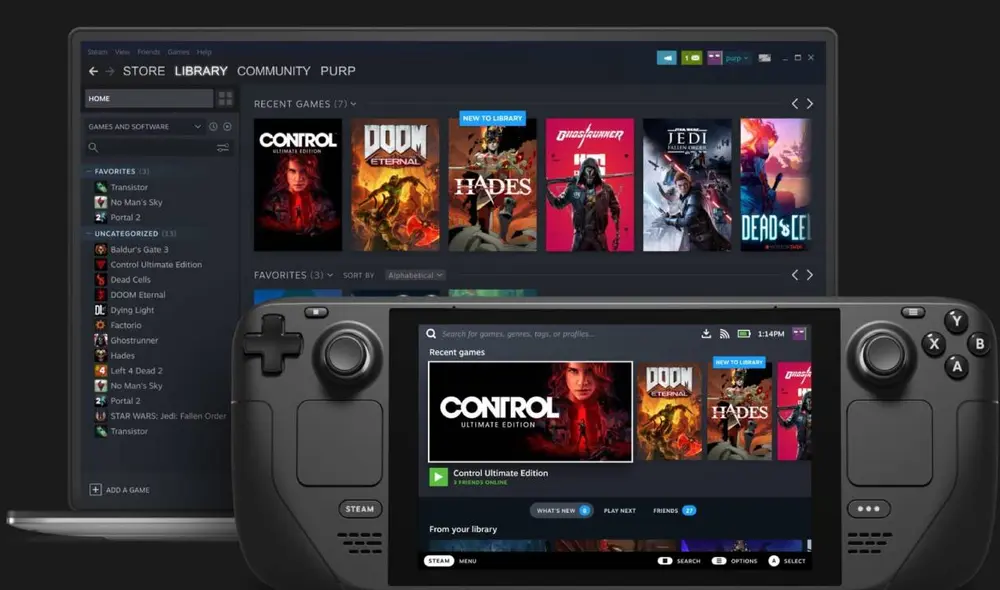Change the Alphabetical sort order dropdown
The width and height of the screenshot is (1000, 590).
[x=414, y=275]
